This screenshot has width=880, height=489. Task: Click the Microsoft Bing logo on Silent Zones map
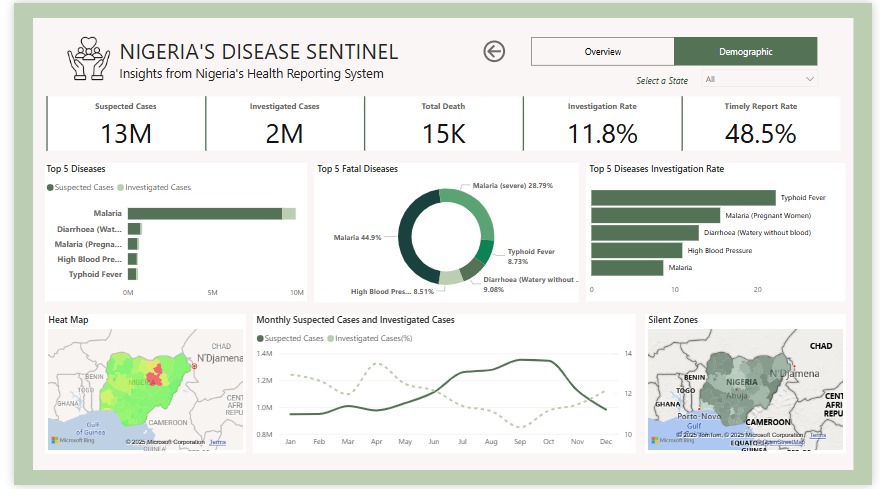point(672,440)
